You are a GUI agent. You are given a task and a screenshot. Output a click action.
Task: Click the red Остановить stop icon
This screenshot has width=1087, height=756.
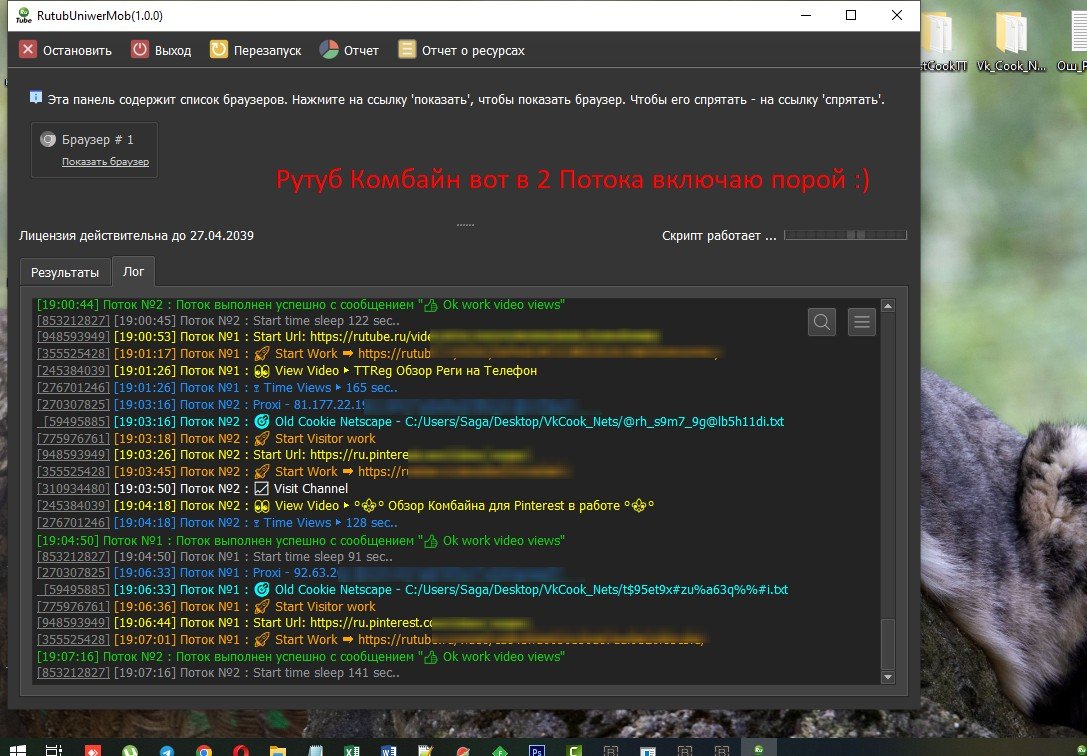(x=29, y=50)
